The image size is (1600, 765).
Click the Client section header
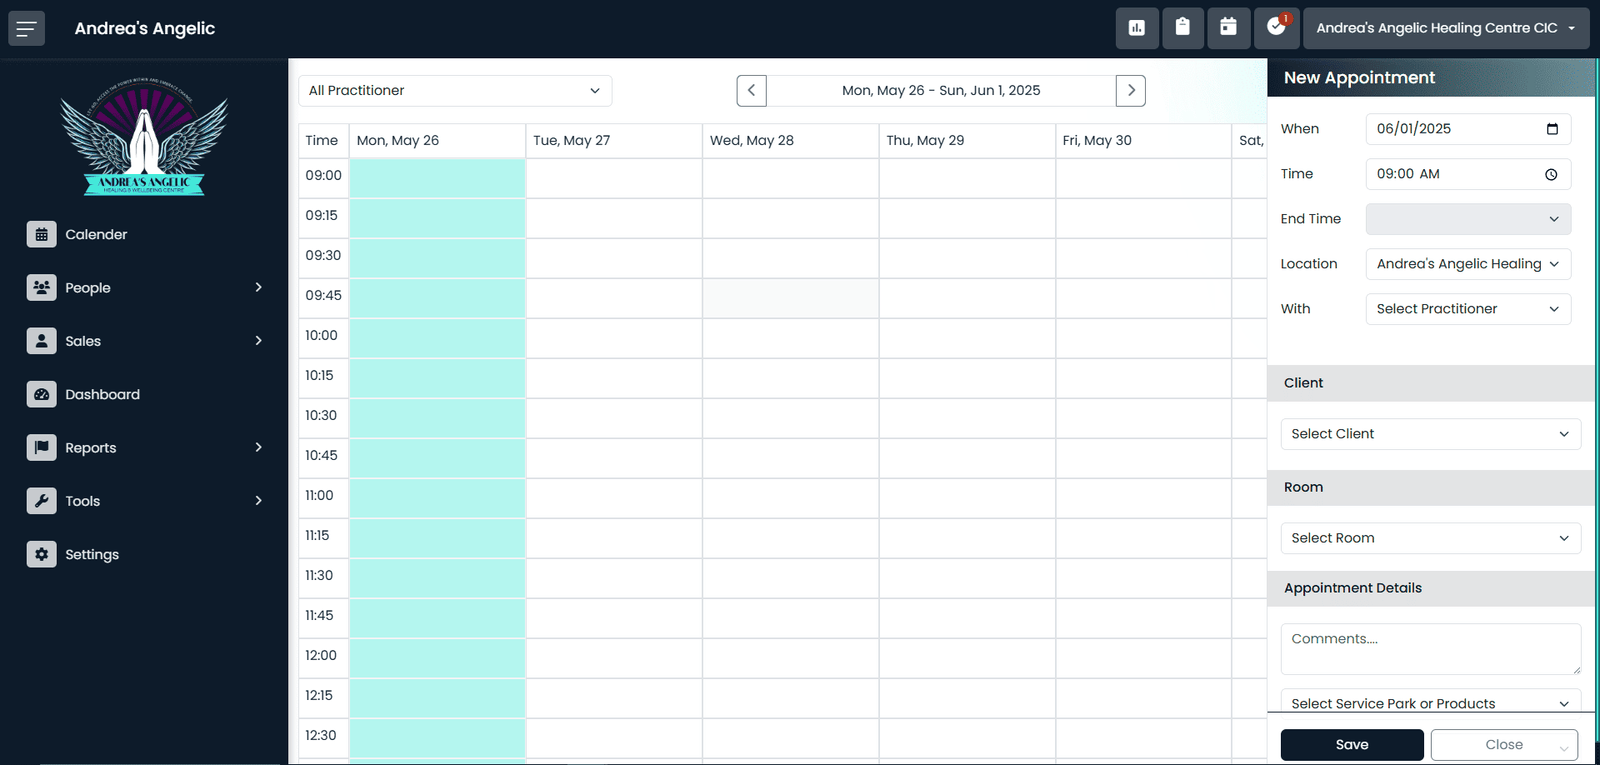pyautogui.click(x=1431, y=383)
